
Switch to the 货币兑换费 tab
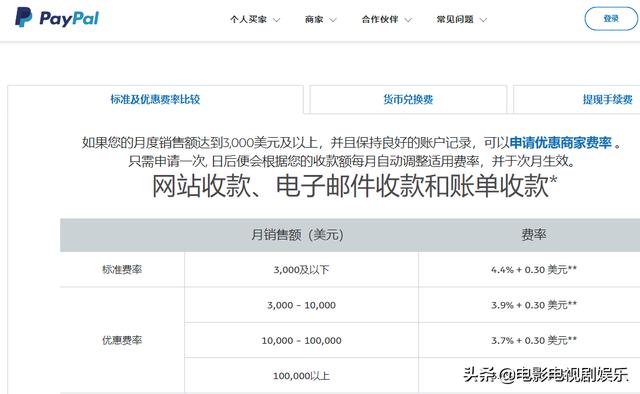(x=408, y=99)
